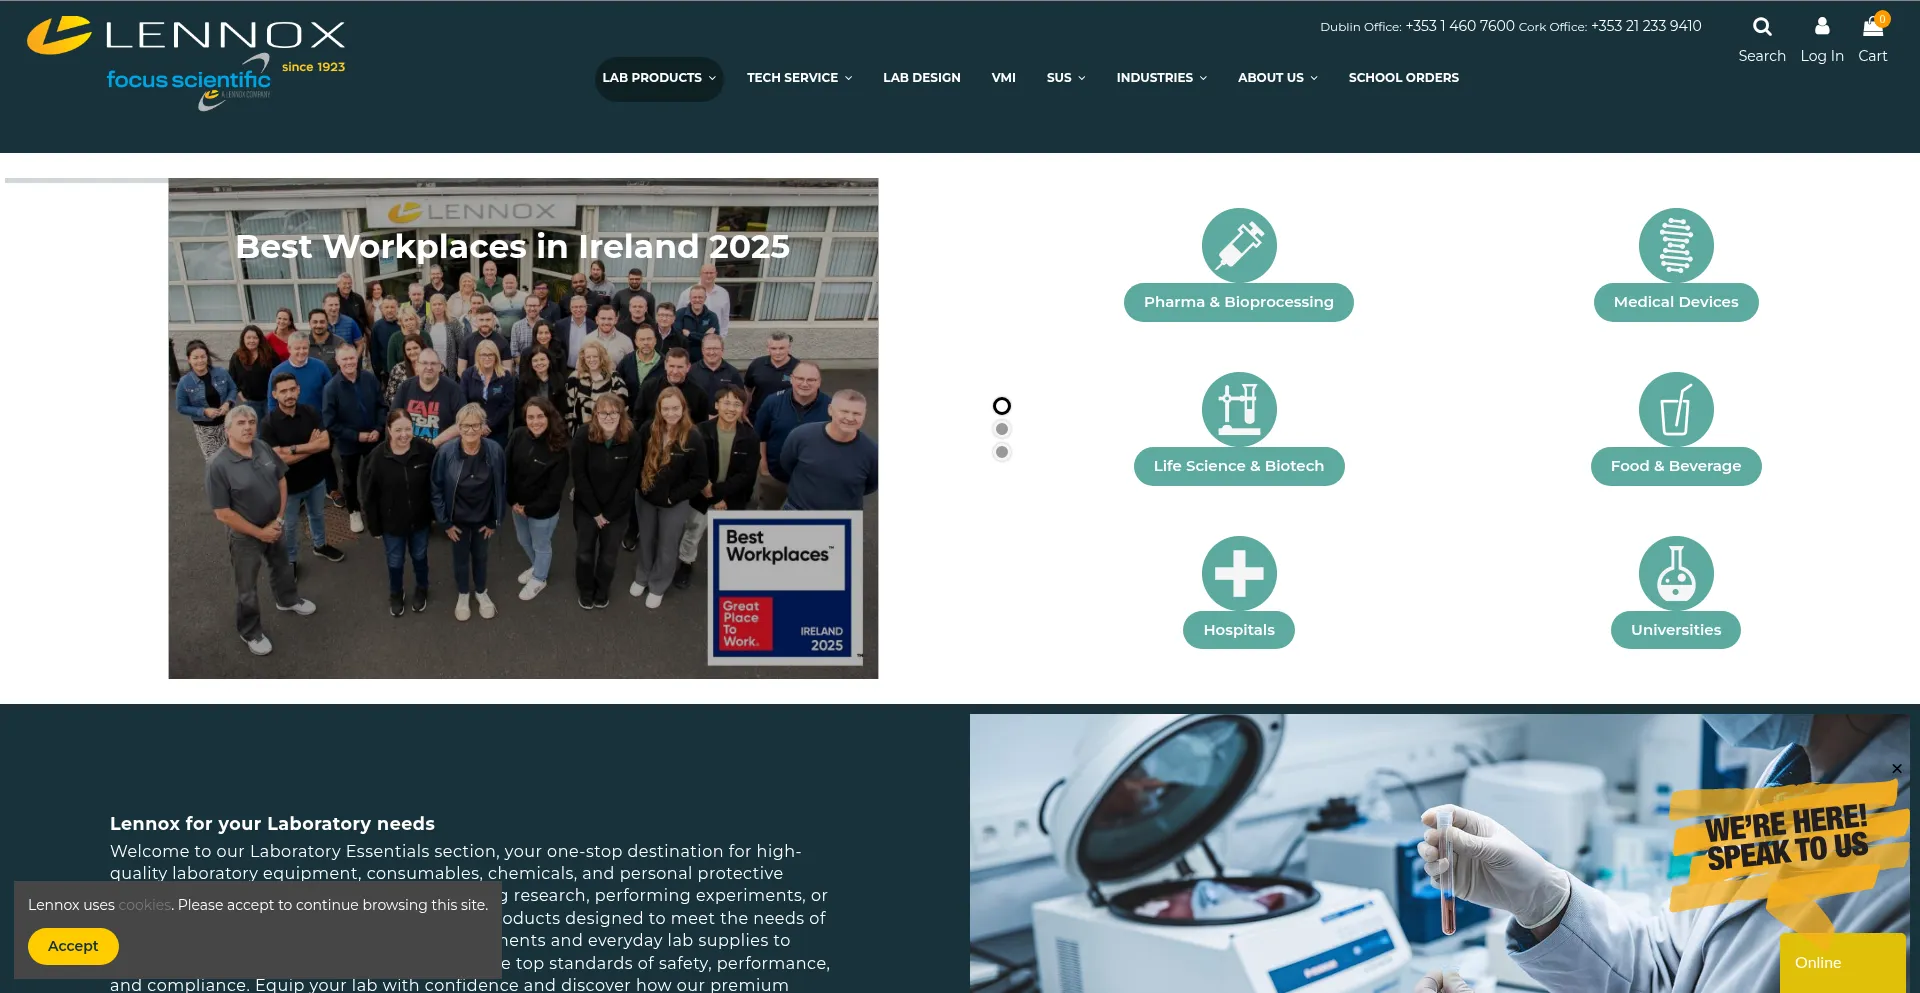The image size is (1920, 993).
Task: Open the Lab Design menu item
Action: point(921,78)
